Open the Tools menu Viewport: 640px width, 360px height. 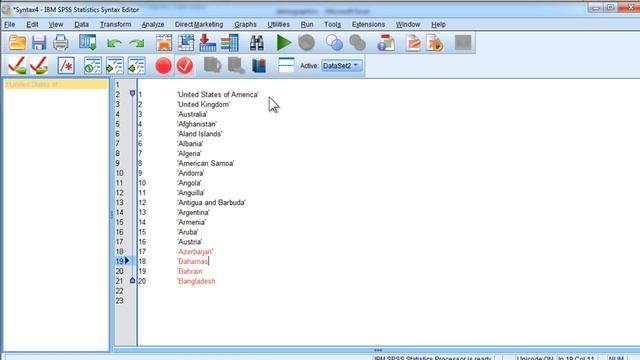point(332,24)
